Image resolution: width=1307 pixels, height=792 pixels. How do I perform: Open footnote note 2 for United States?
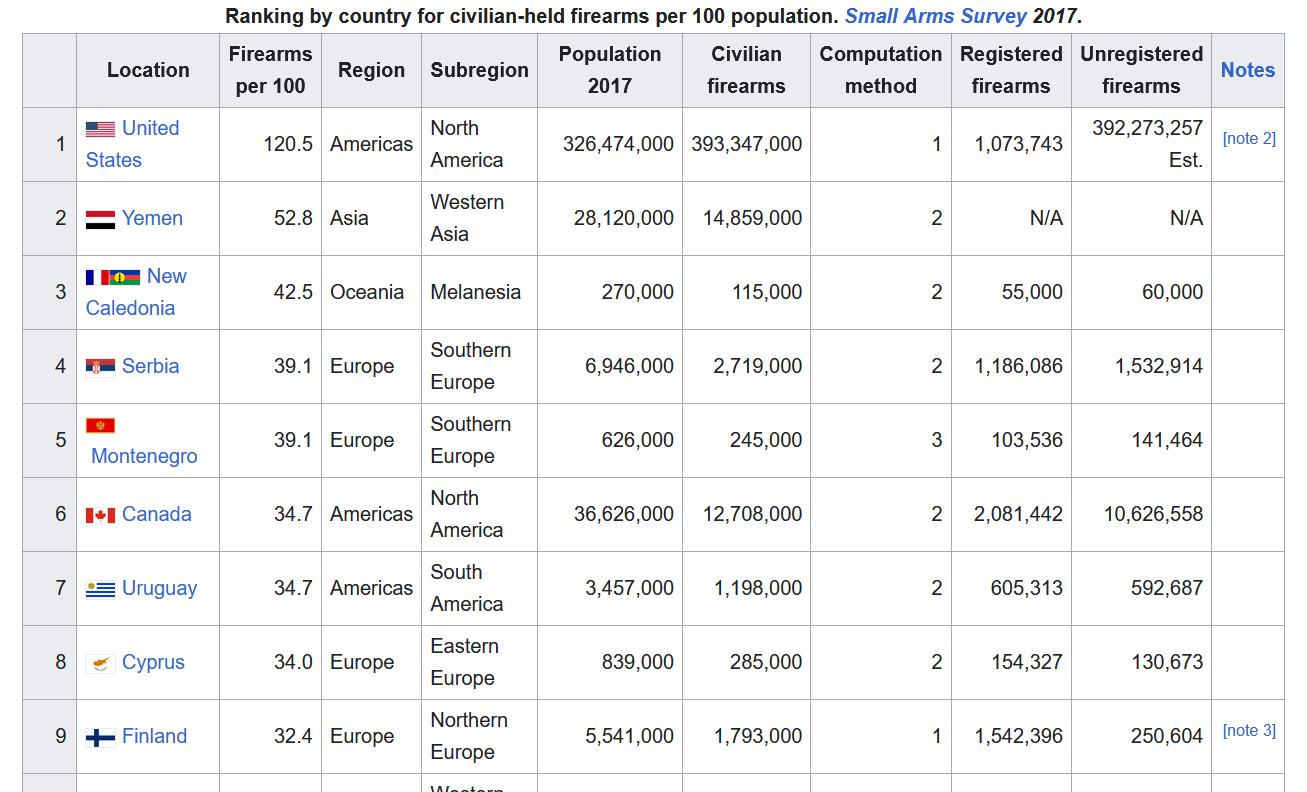[x=1249, y=138]
